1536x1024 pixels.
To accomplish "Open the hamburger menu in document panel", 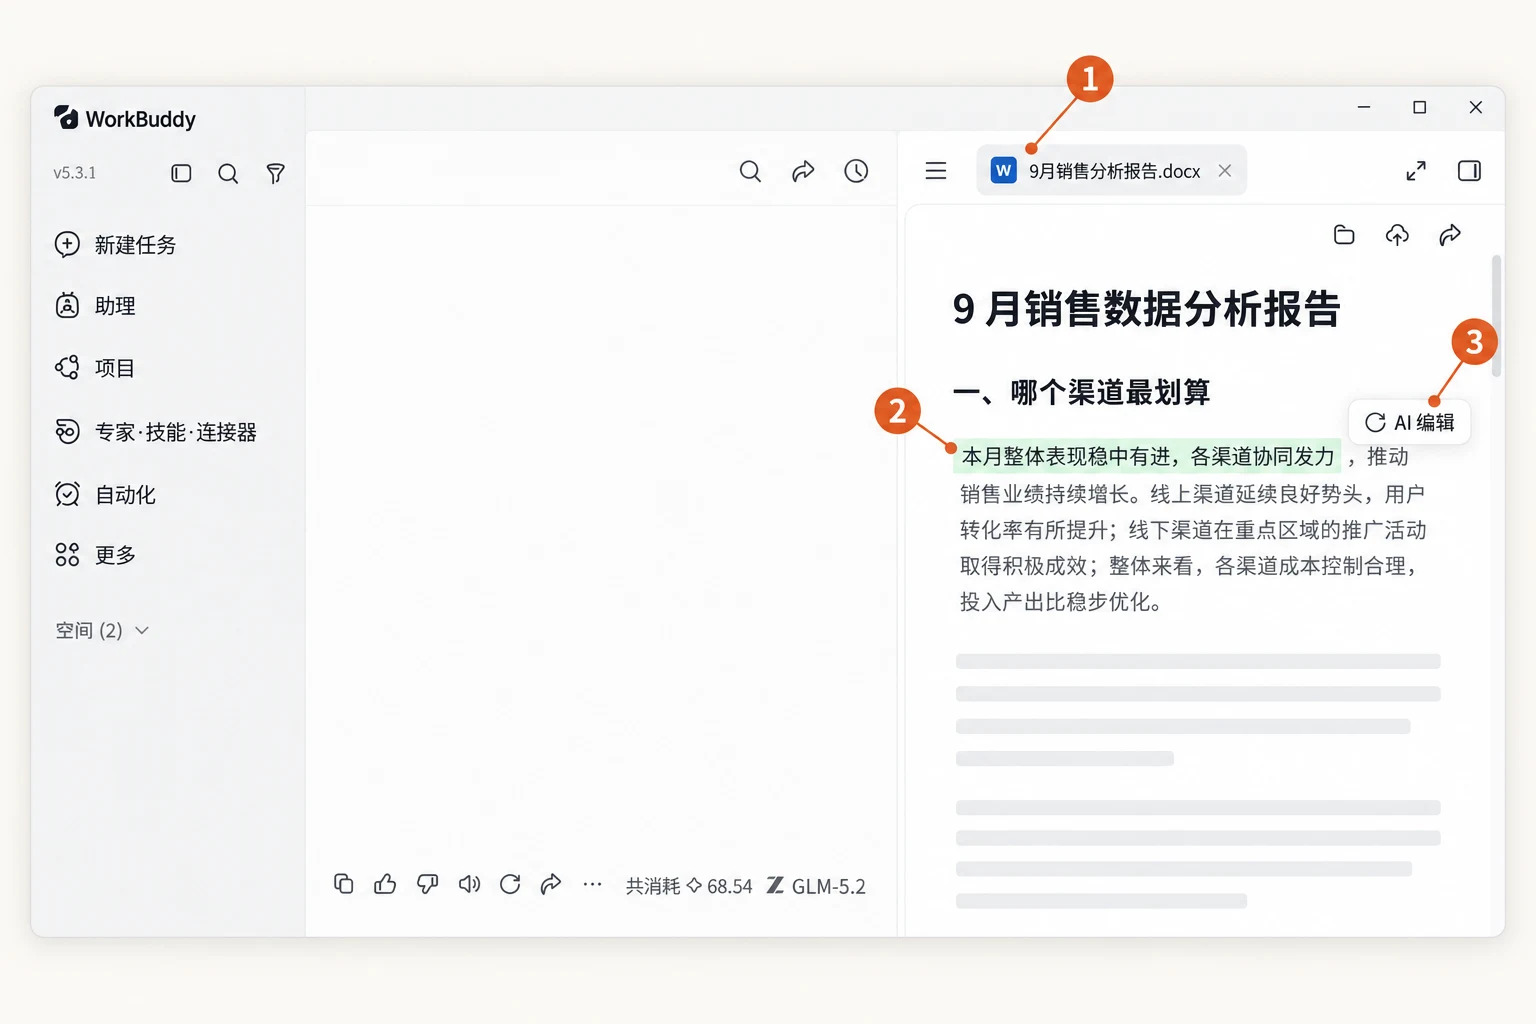I will coord(936,171).
